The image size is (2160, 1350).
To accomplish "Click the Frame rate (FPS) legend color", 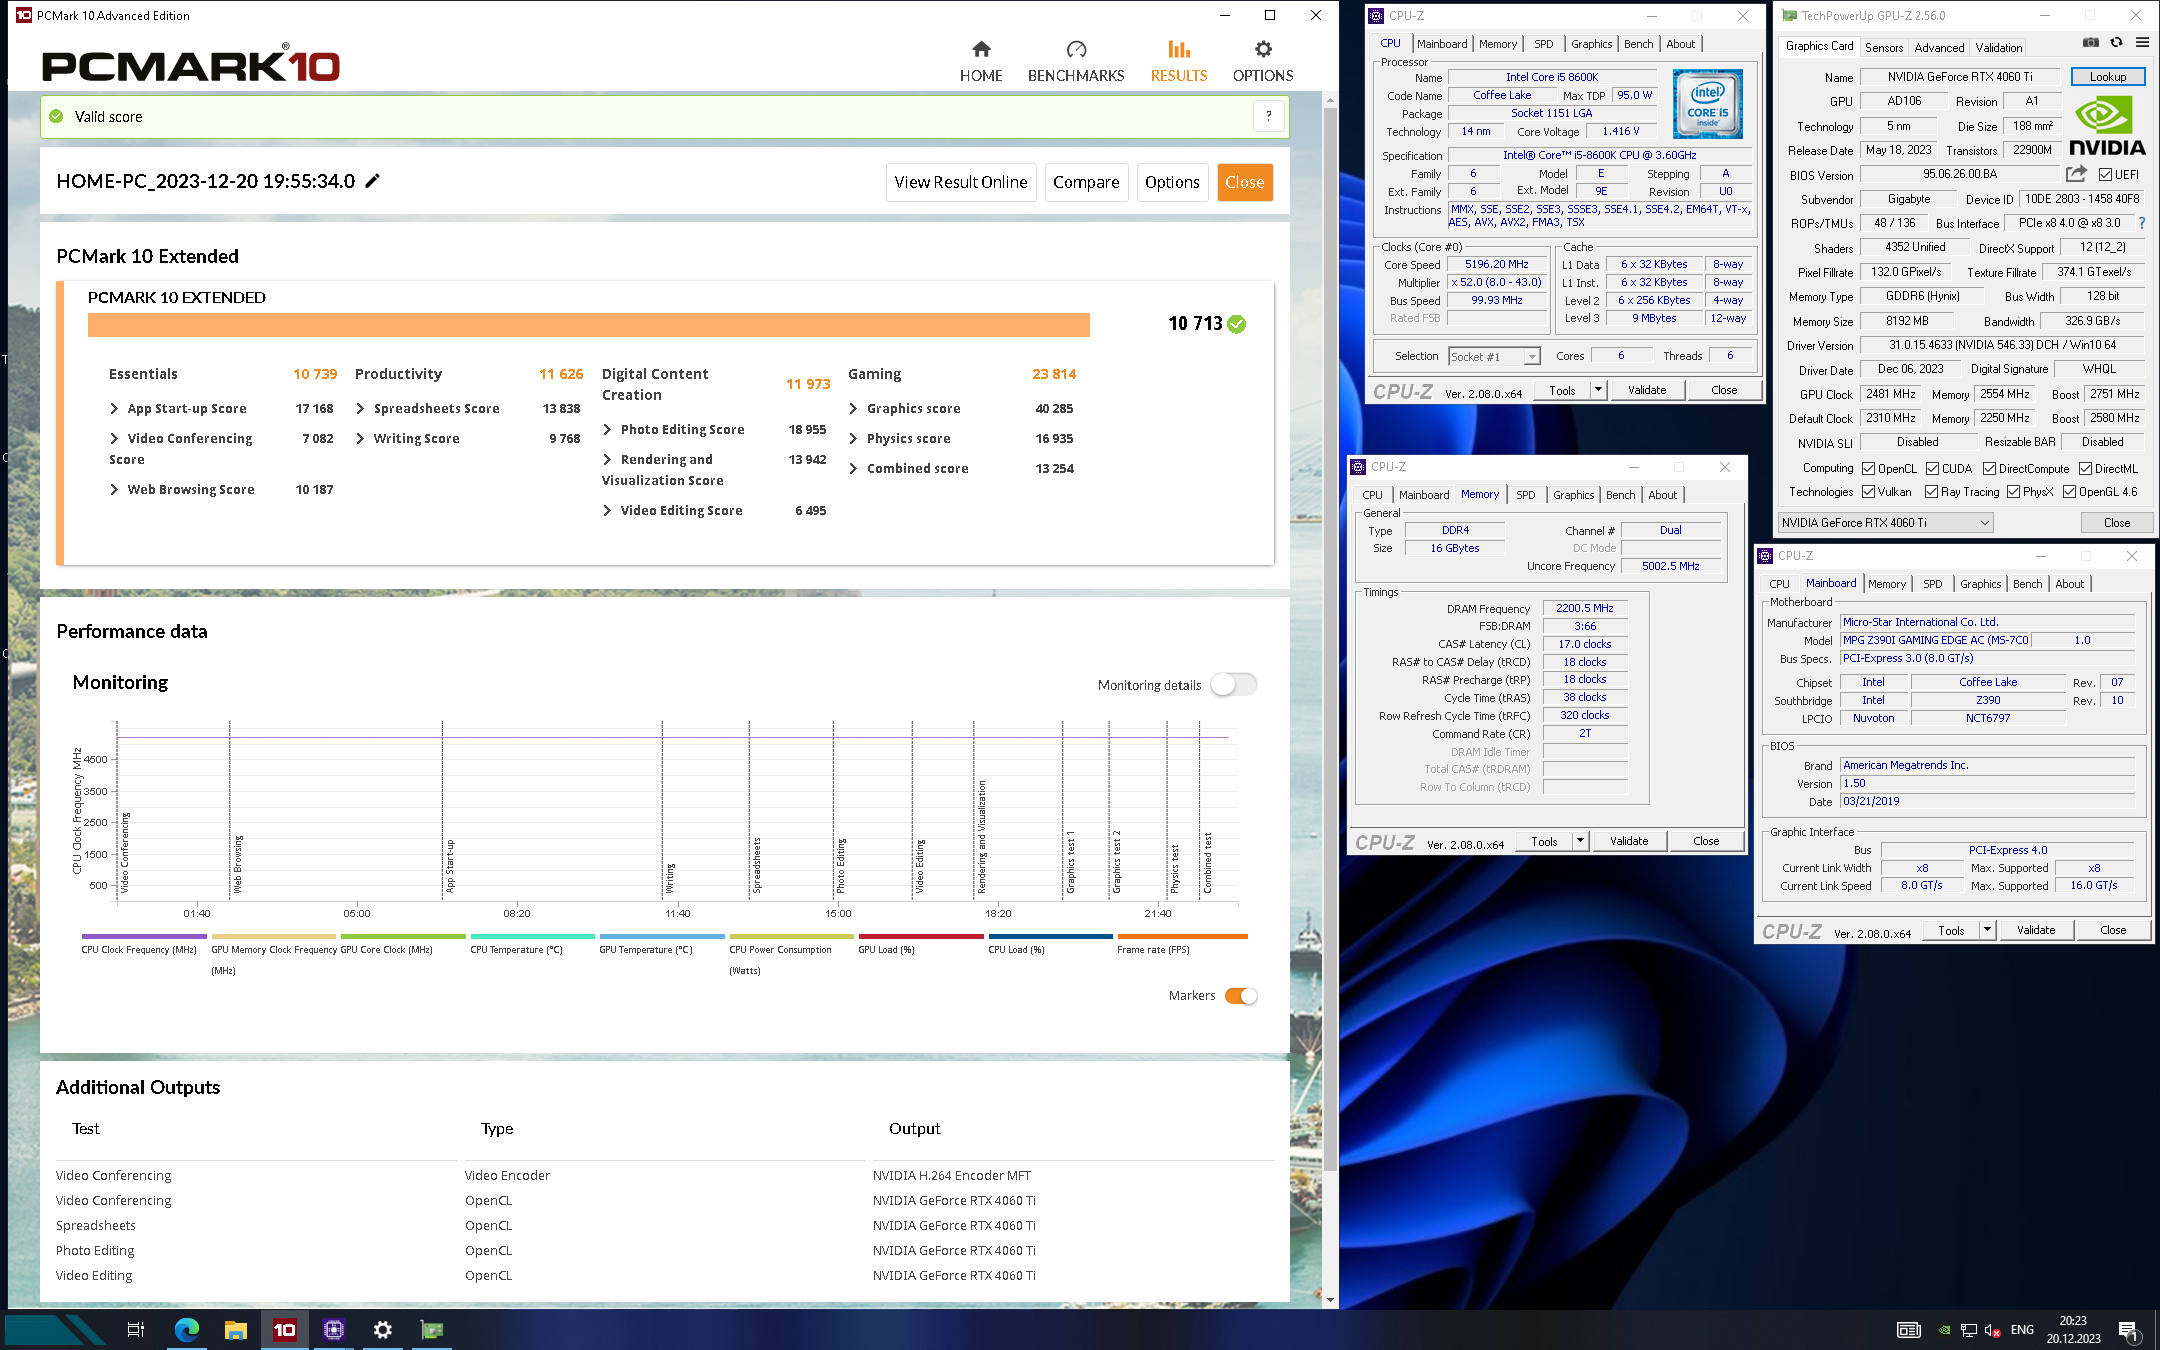I will pos(1182,936).
